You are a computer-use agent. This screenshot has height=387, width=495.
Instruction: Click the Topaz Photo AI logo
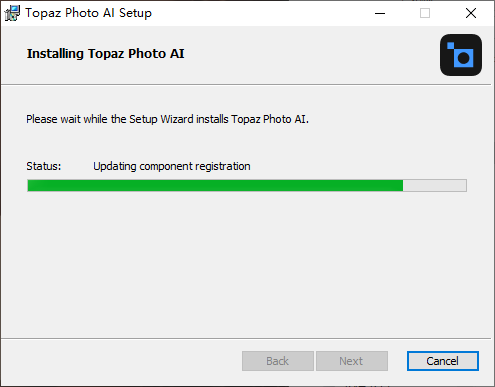[x=461, y=55]
